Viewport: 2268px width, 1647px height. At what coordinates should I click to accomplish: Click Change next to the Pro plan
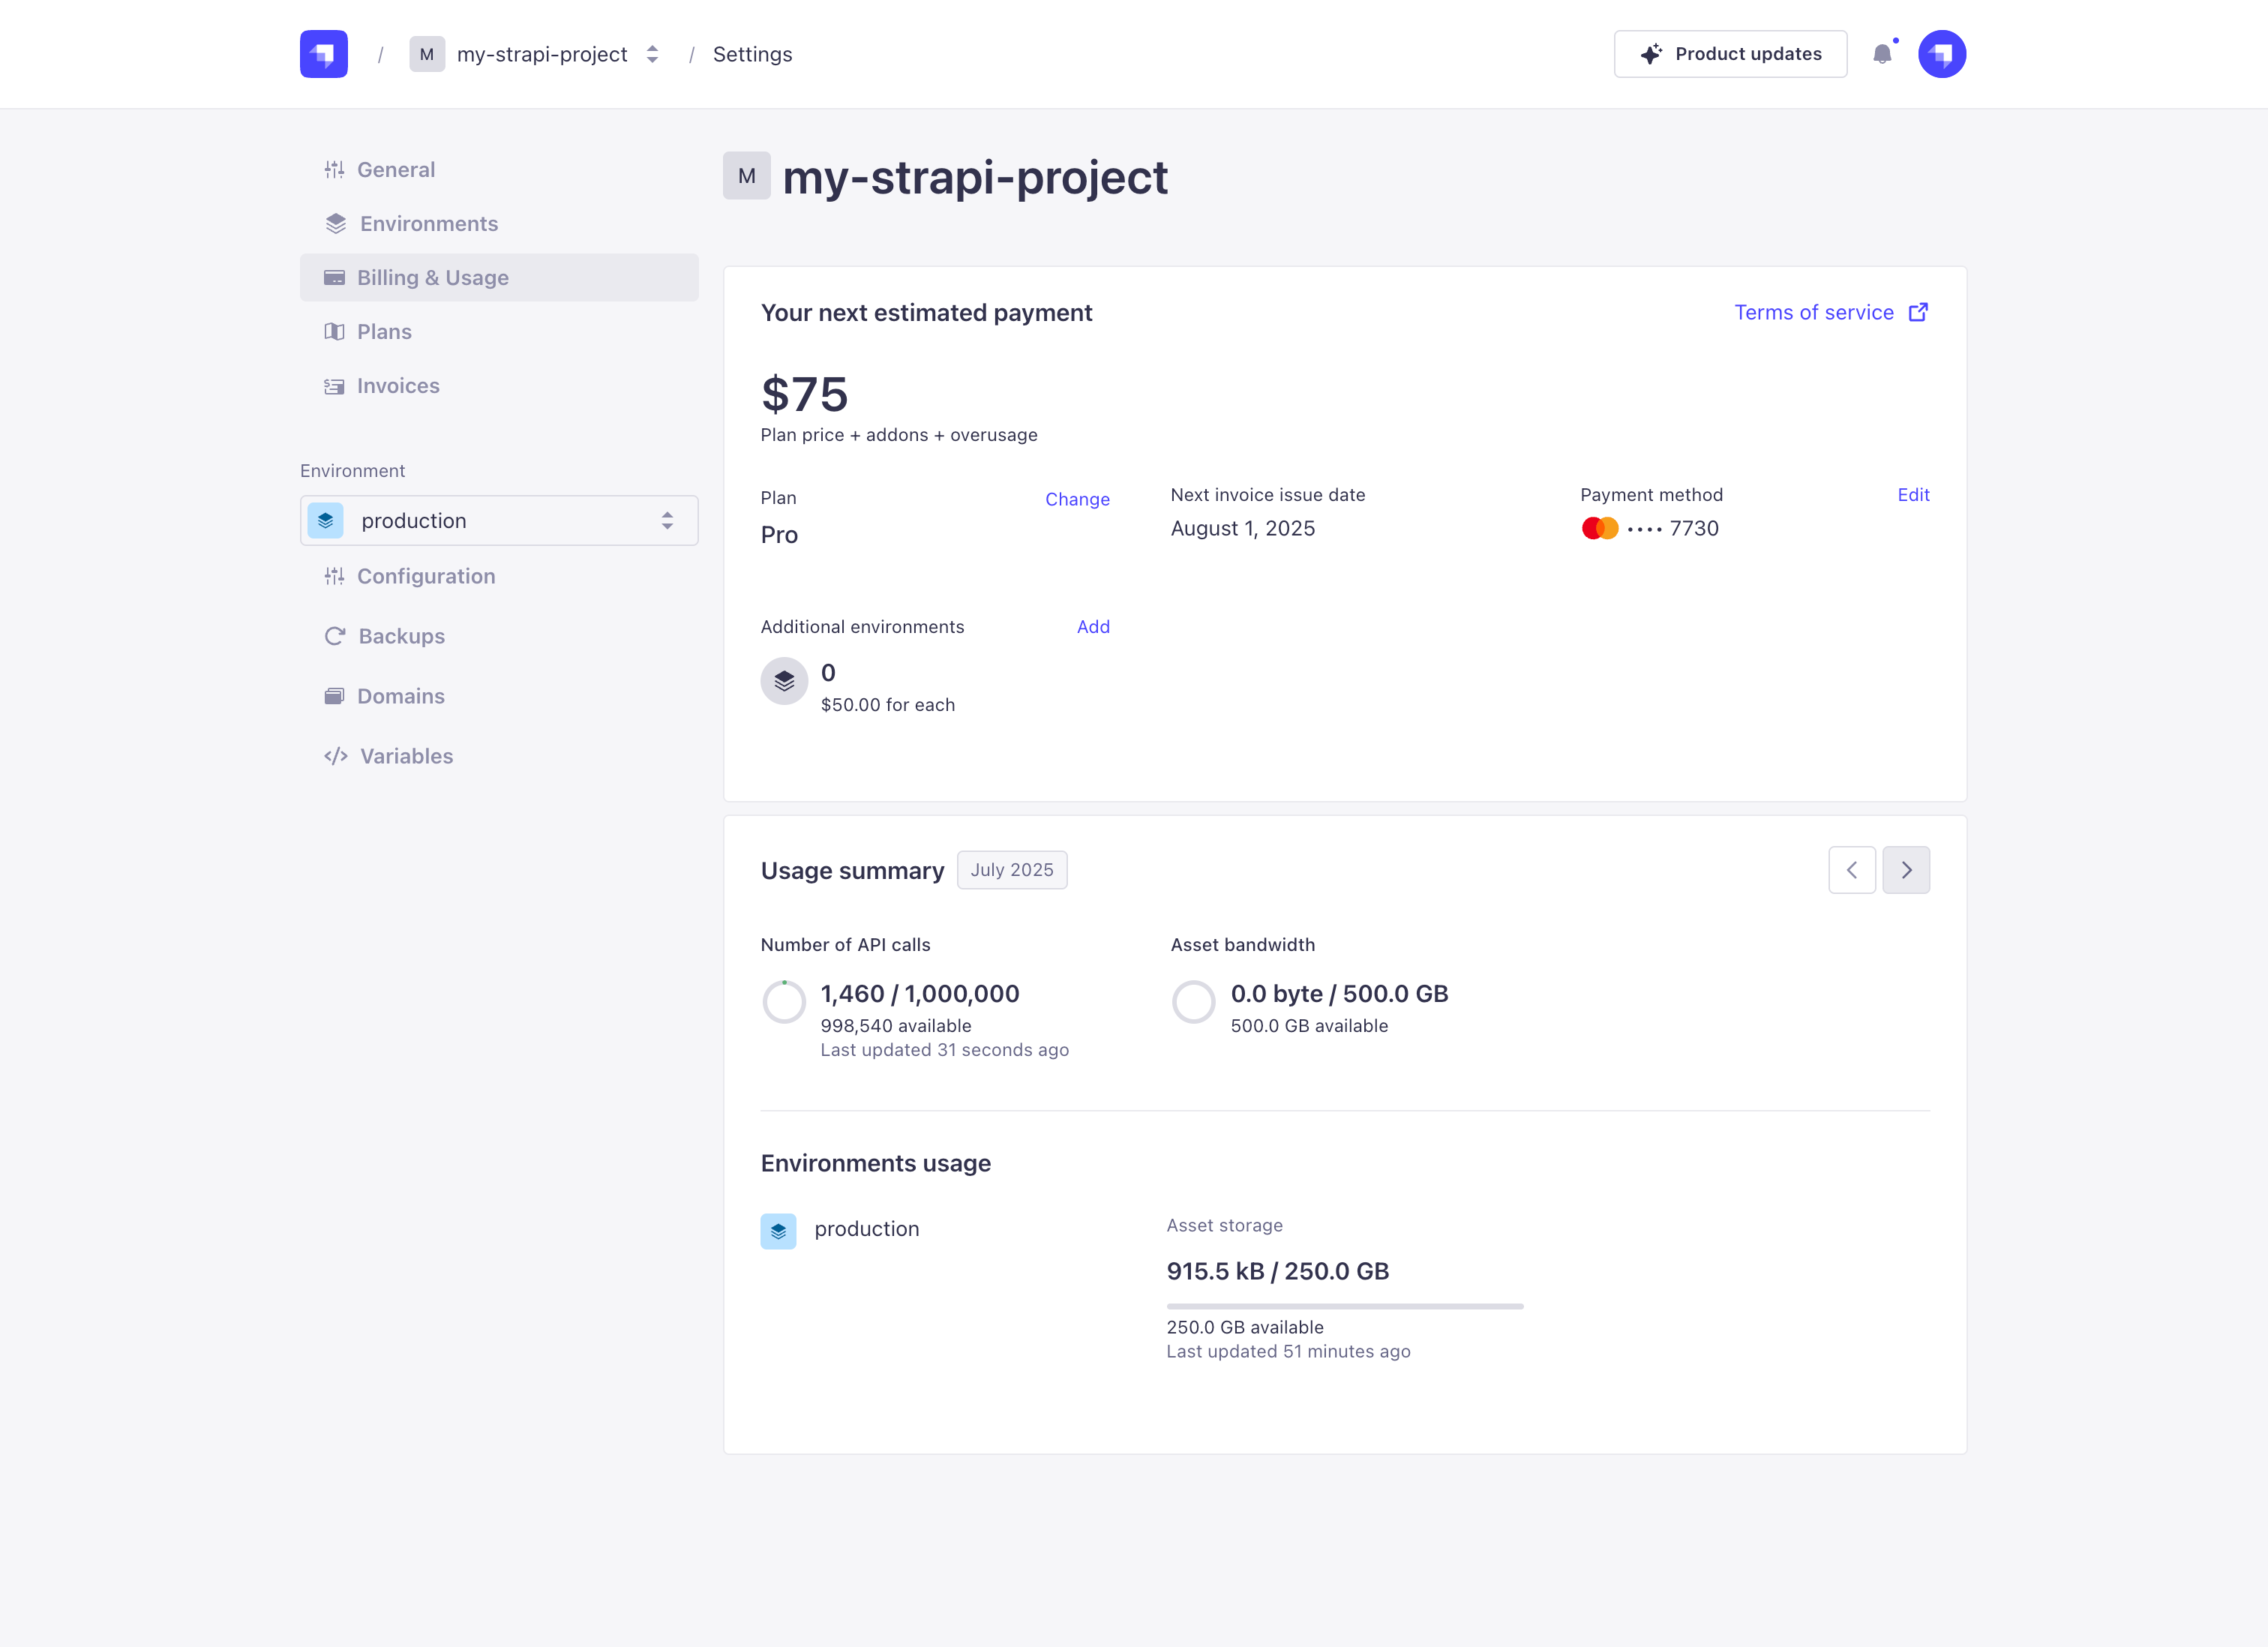point(1077,499)
